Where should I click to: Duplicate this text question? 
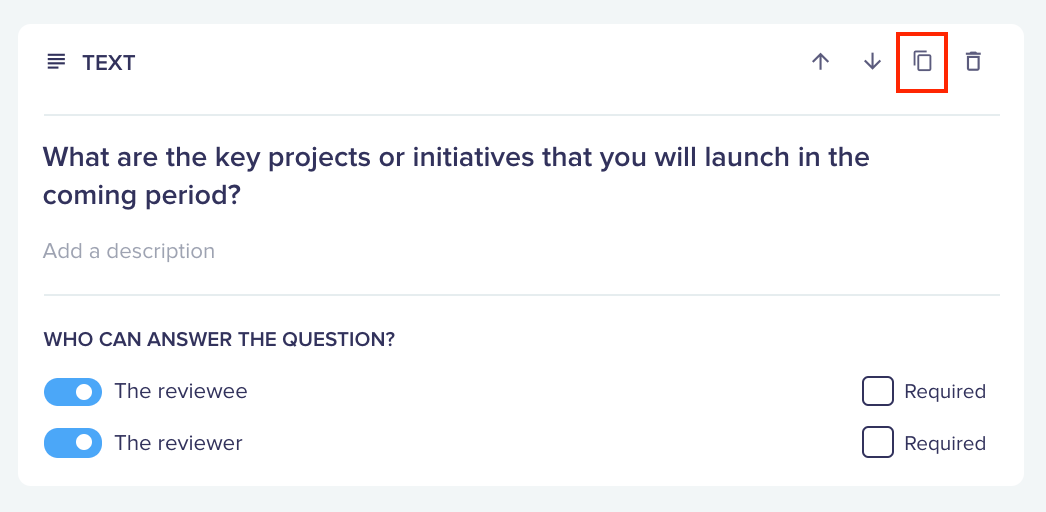922,62
